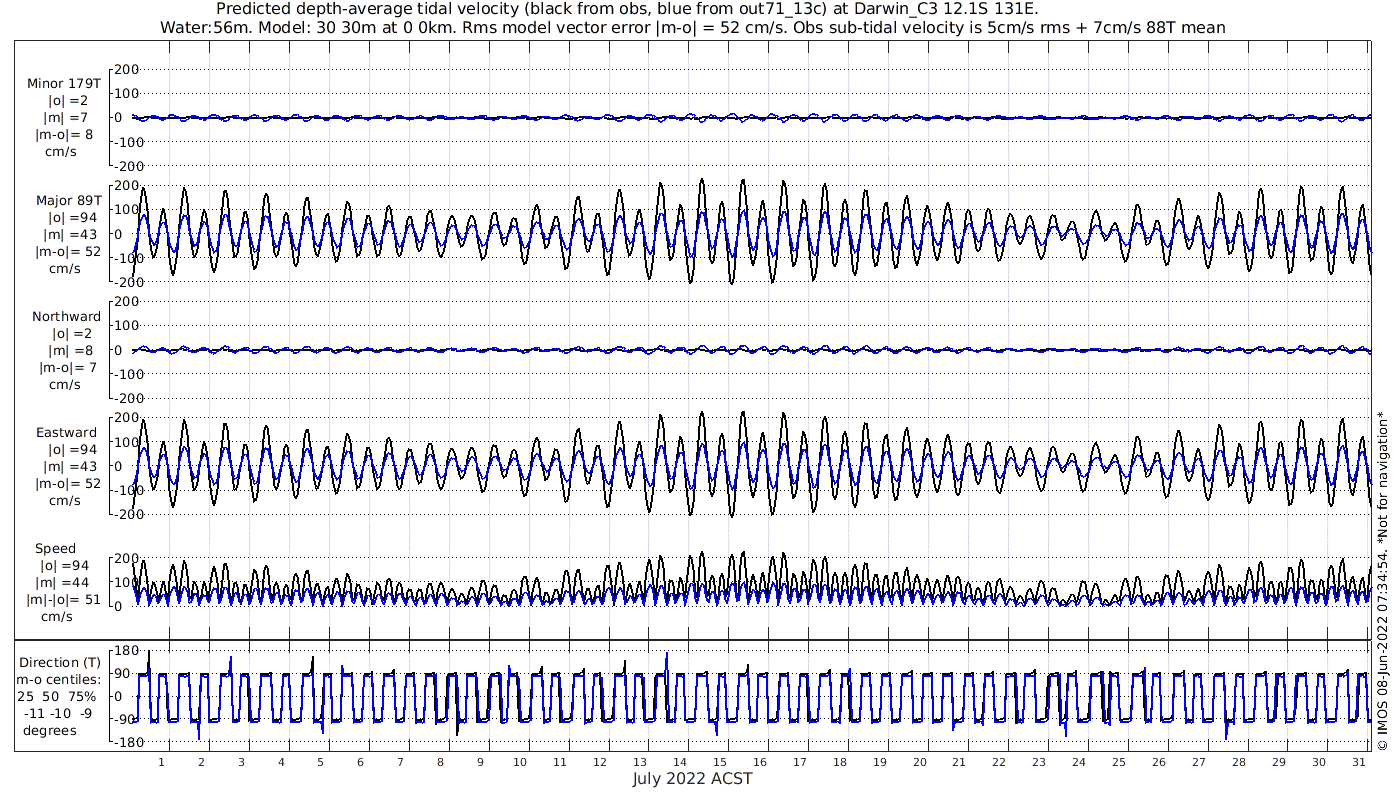Click the day "12" label on the x-axis

[x=600, y=762]
